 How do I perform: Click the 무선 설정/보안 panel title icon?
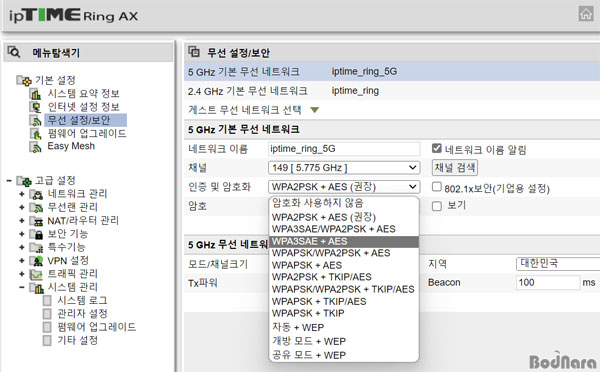194,52
